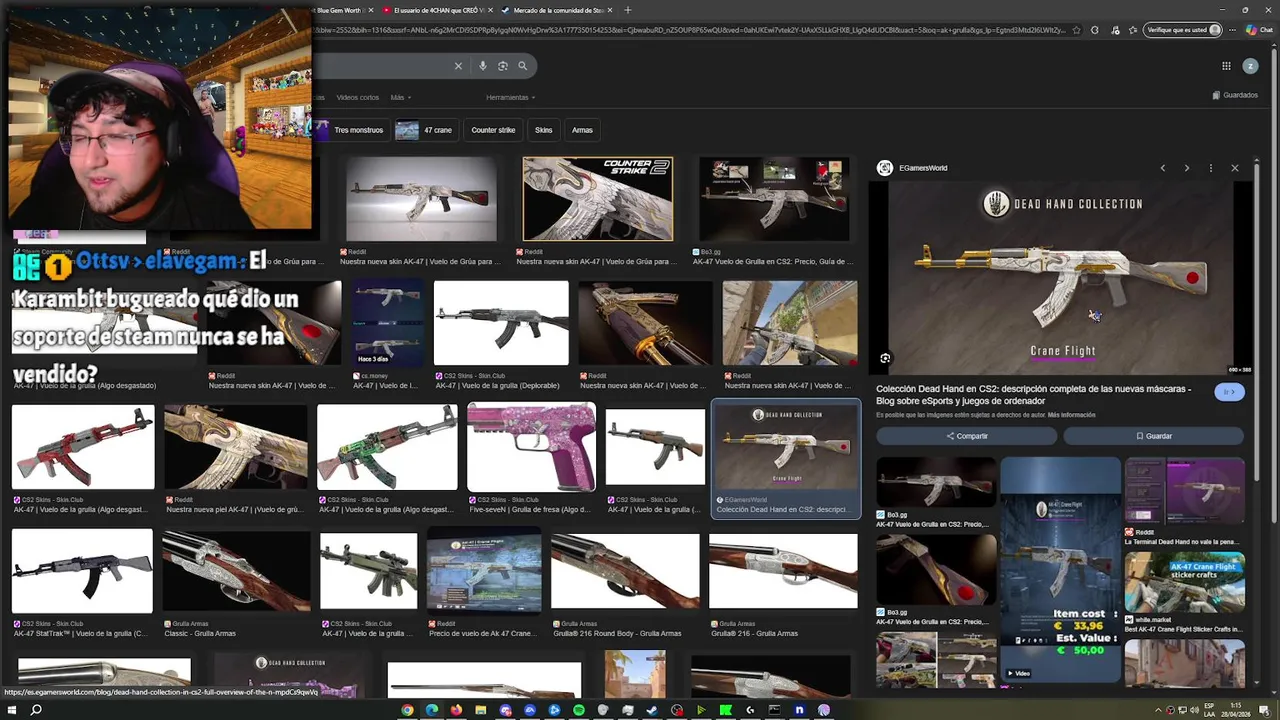Open the Counter Strike 2 logo thumbnail
This screenshot has width=1280, height=720.
598,199
